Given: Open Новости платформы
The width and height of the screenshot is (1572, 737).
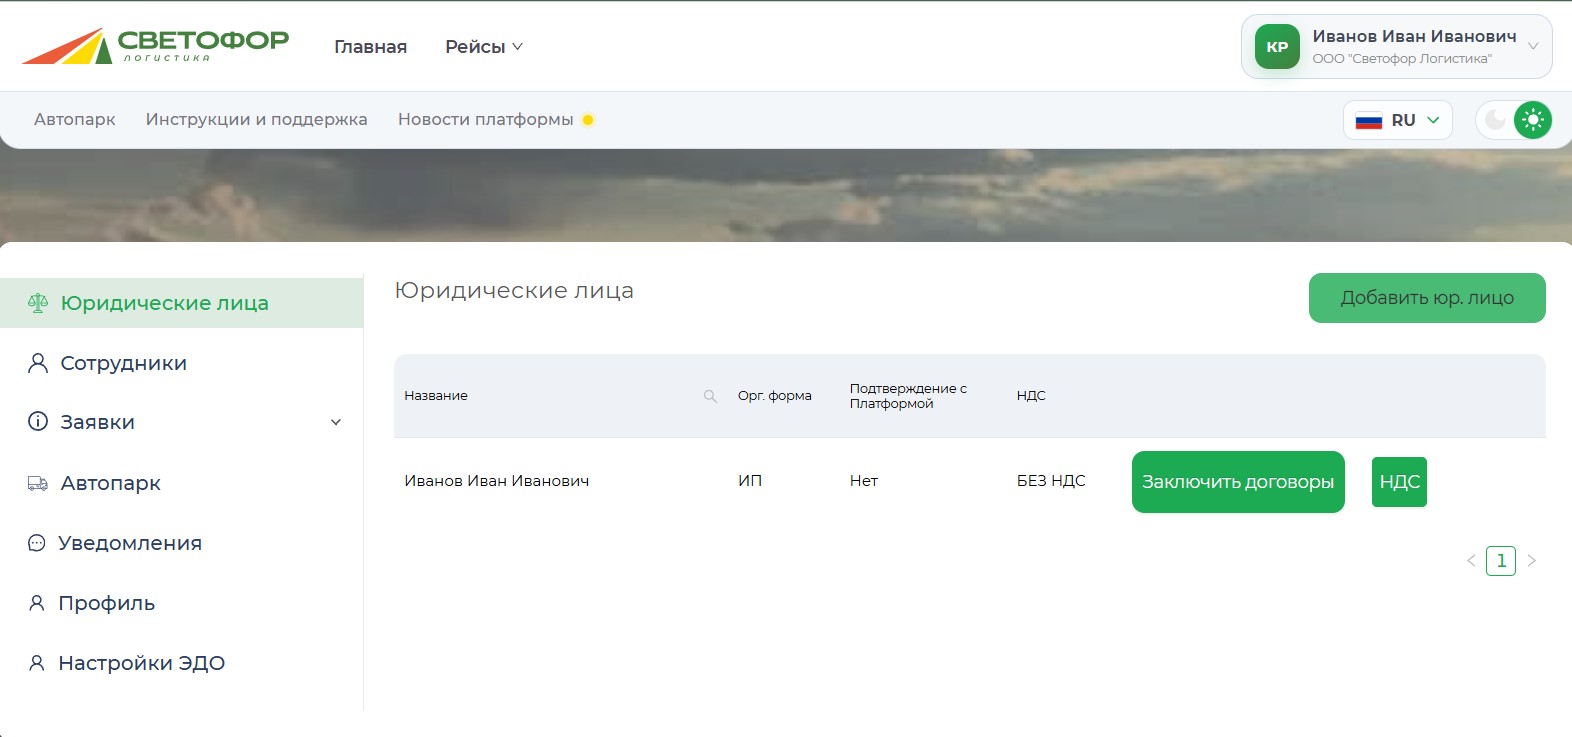Looking at the screenshot, I should pyautogui.click(x=486, y=120).
